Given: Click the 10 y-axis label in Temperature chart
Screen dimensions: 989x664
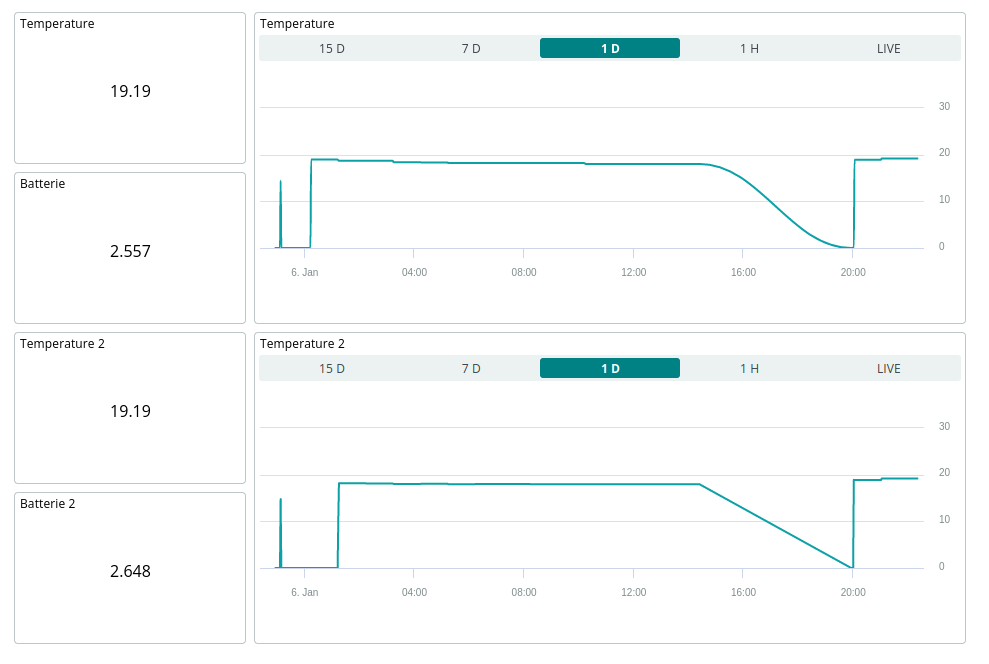Looking at the screenshot, I should [944, 199].
